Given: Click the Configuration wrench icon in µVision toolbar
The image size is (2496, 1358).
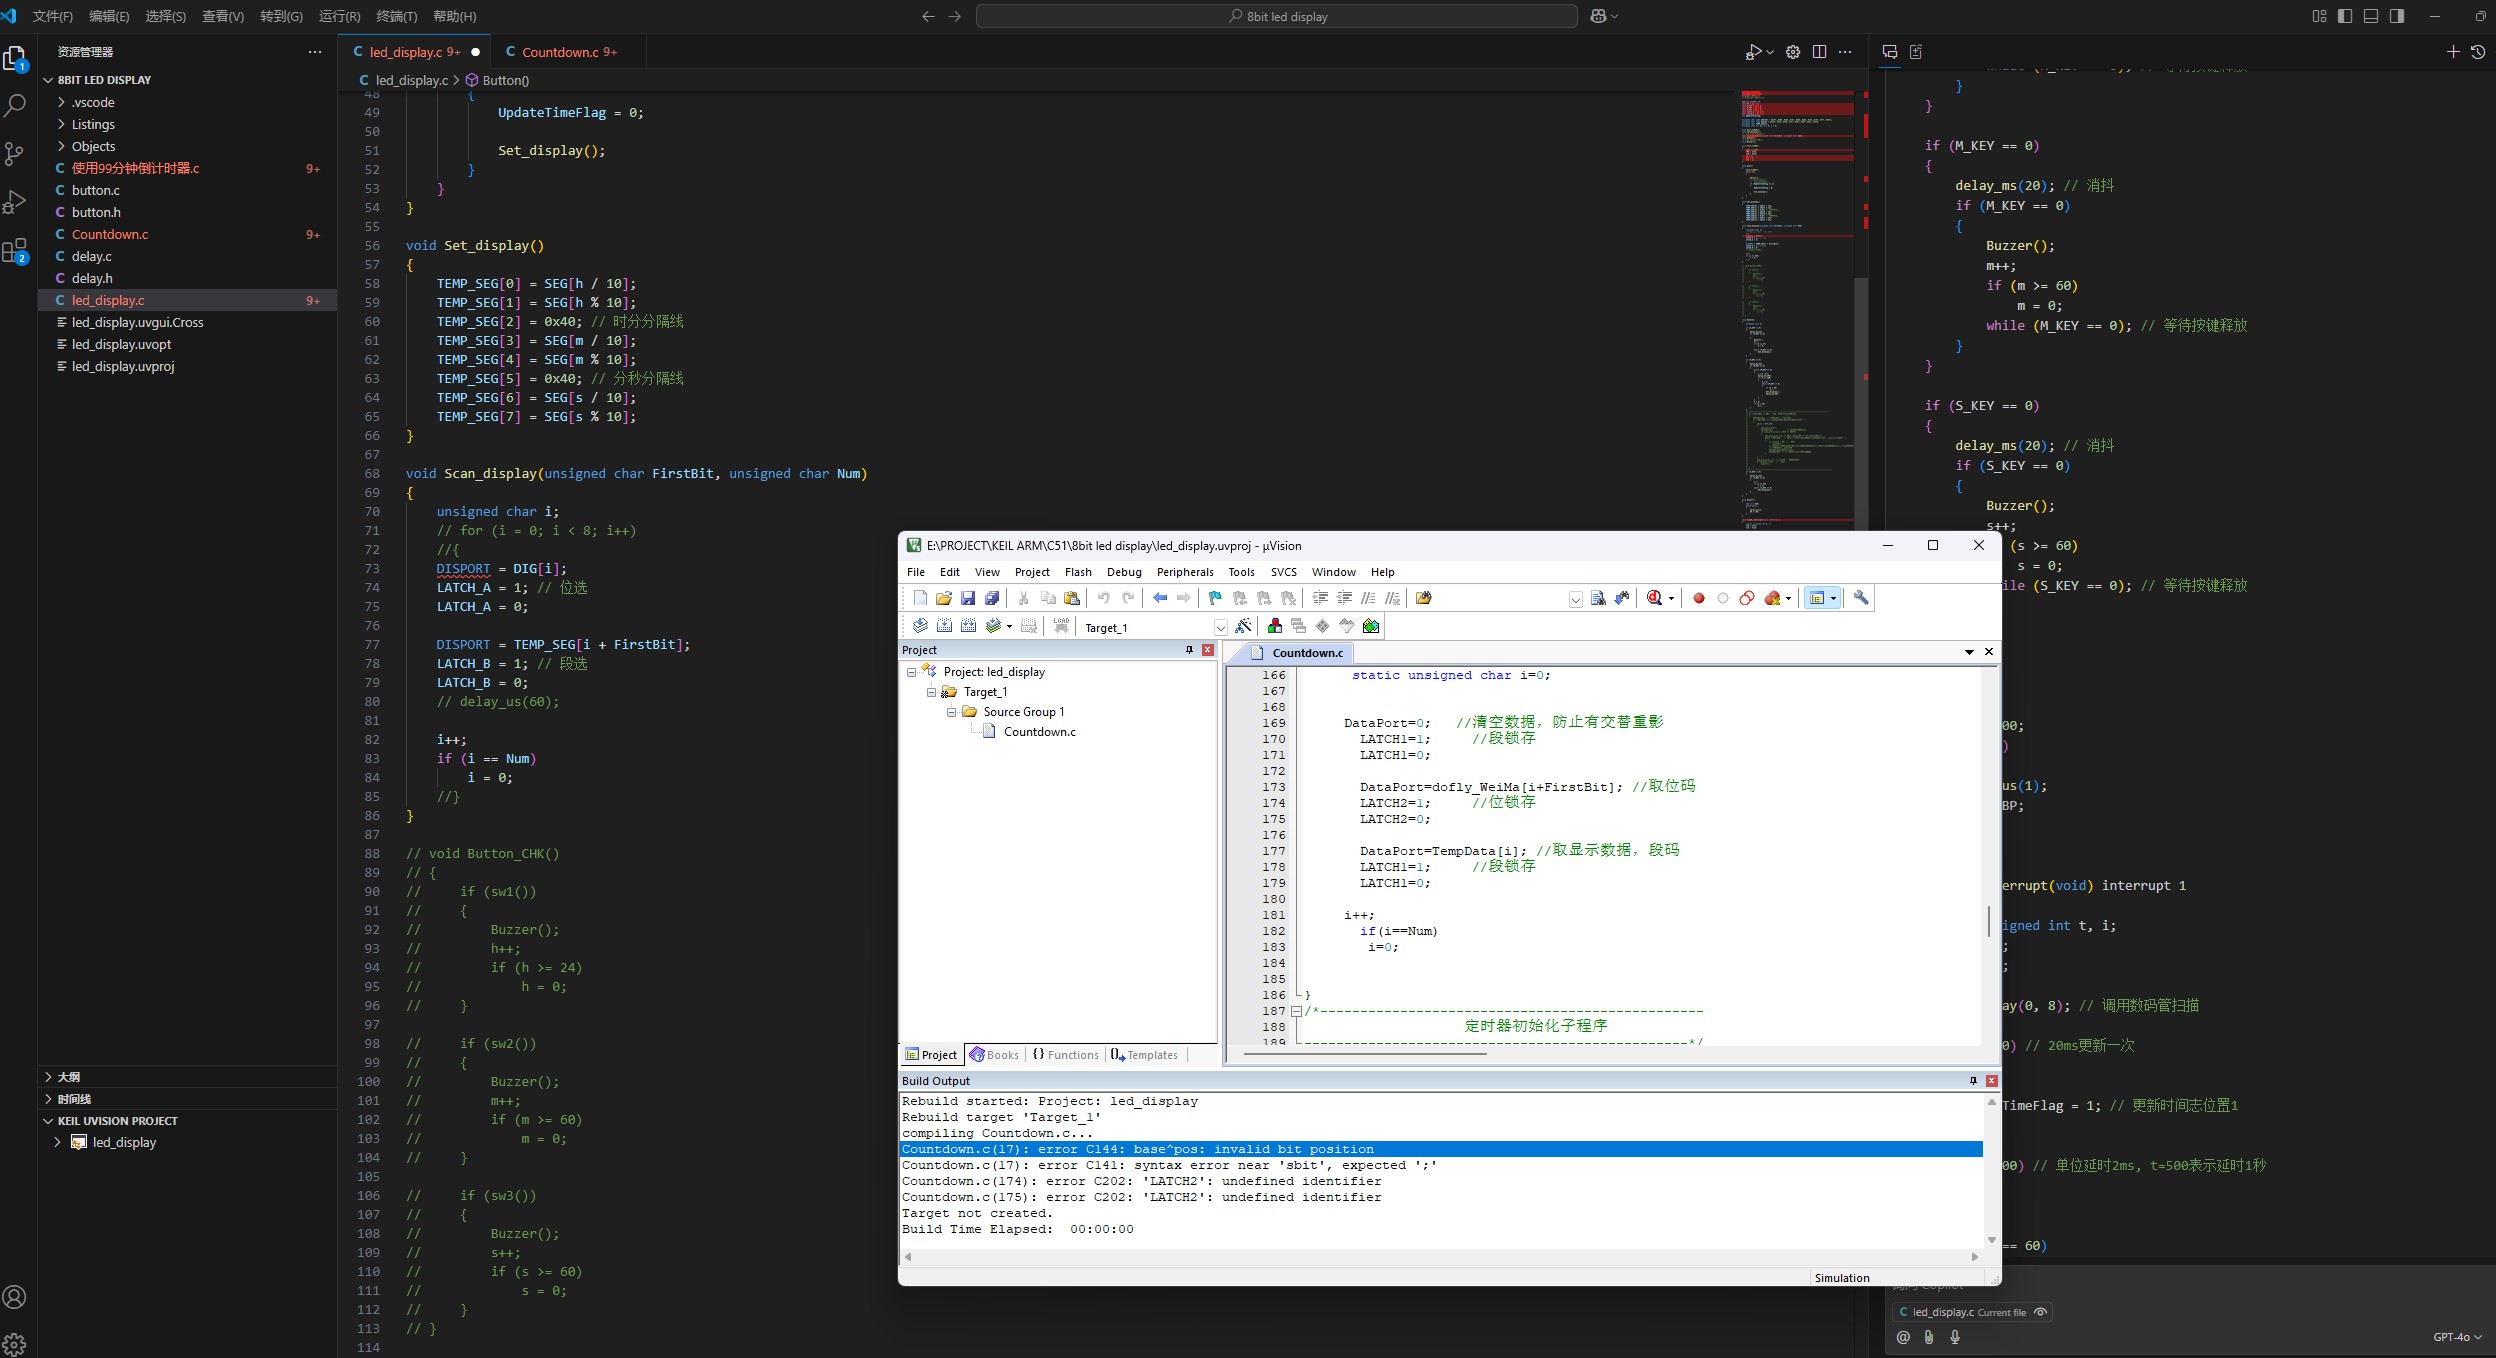Looking at the screenshot, I should coord(1861,598).
